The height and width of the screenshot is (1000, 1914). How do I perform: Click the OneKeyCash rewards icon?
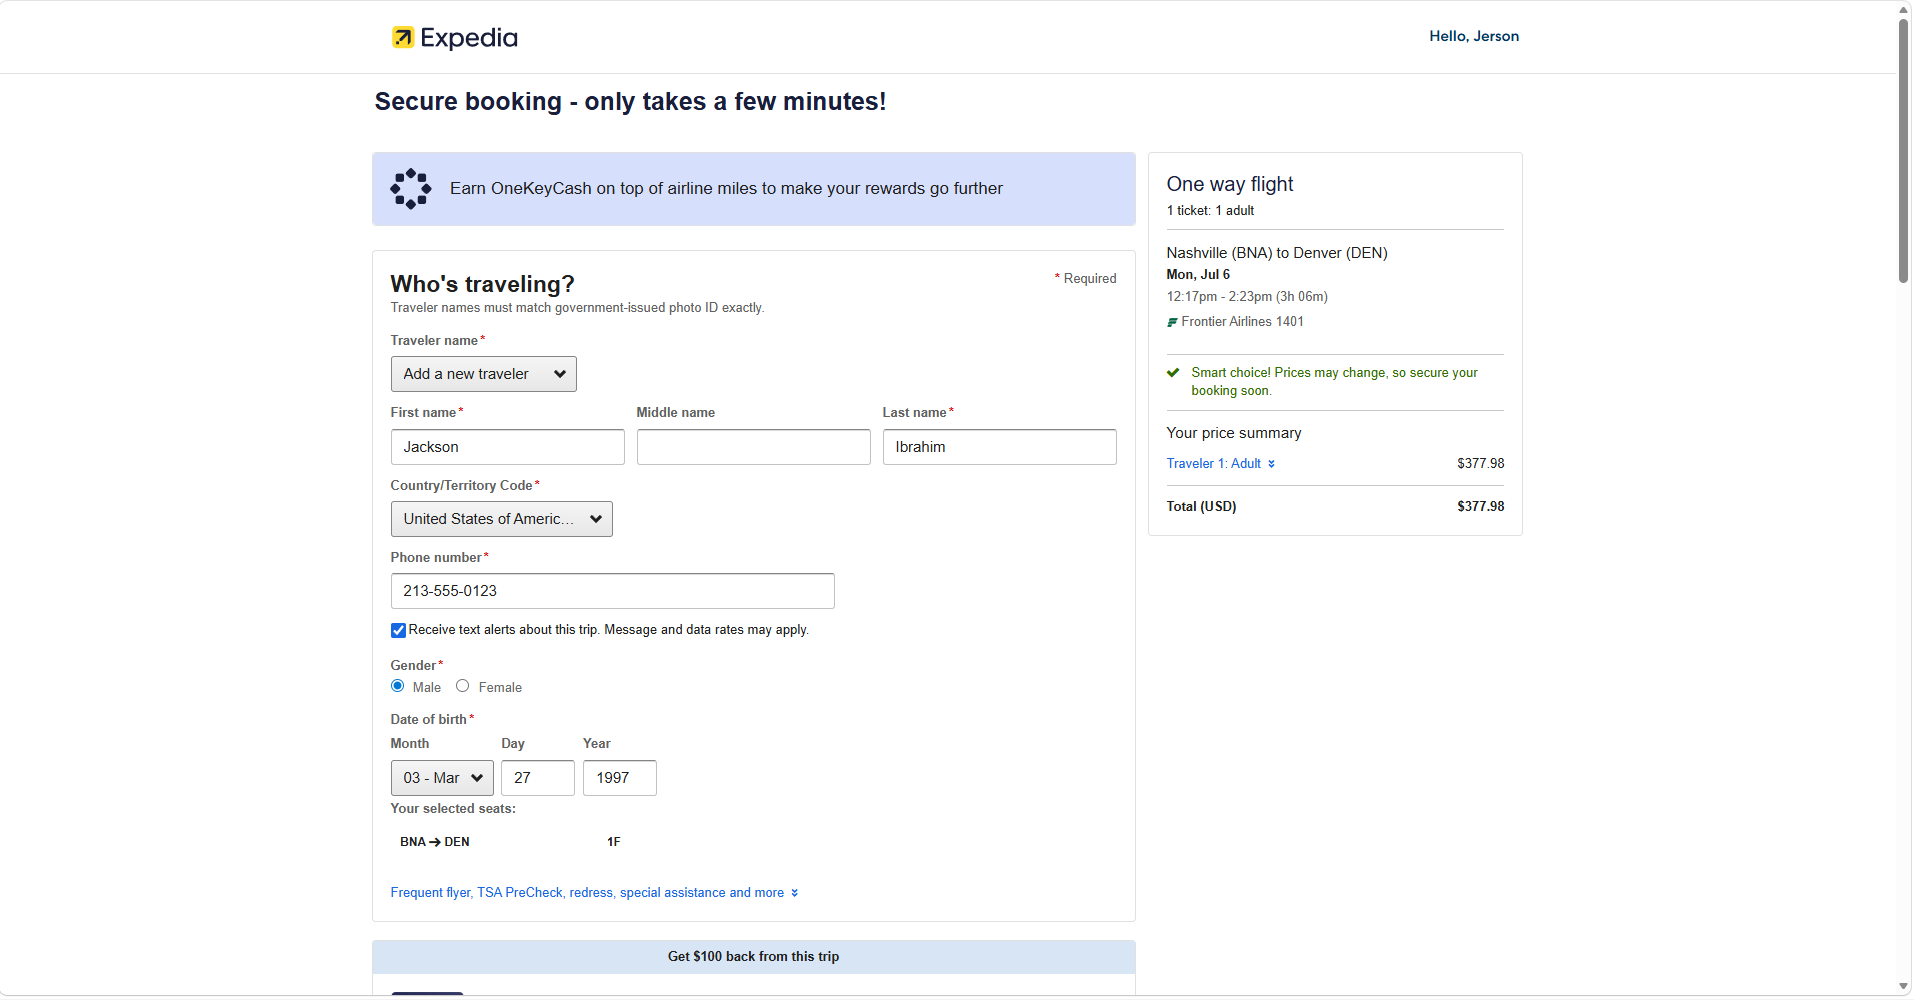[411, 189]
